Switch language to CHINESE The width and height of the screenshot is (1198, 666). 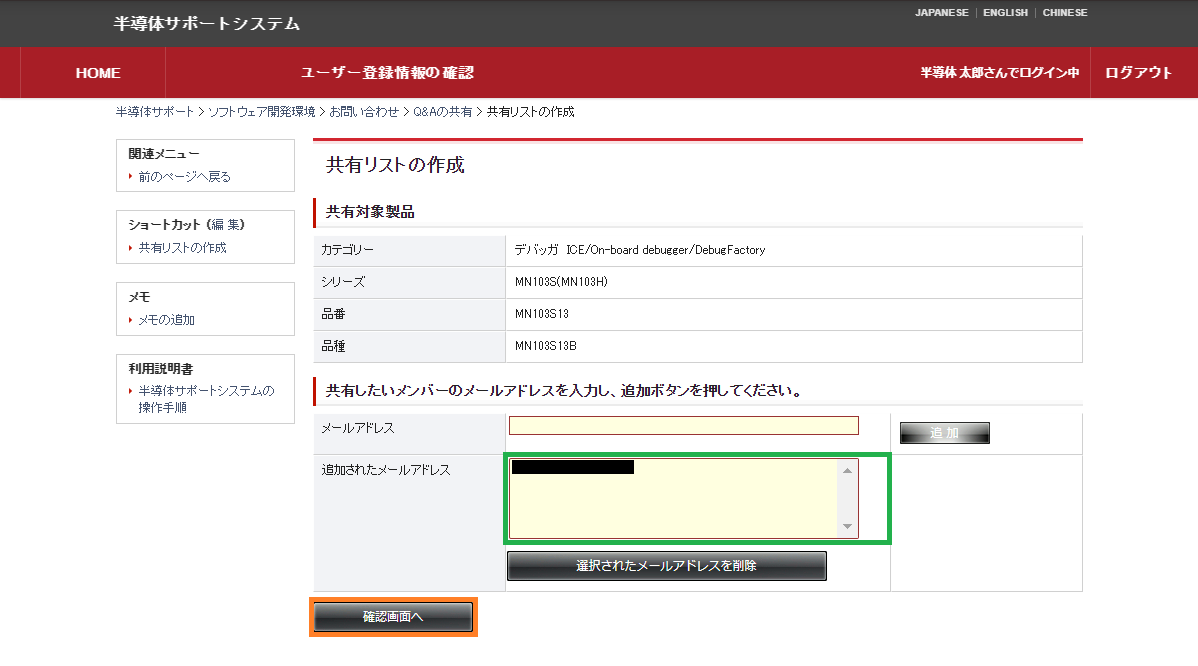(x=1064, y=13)
